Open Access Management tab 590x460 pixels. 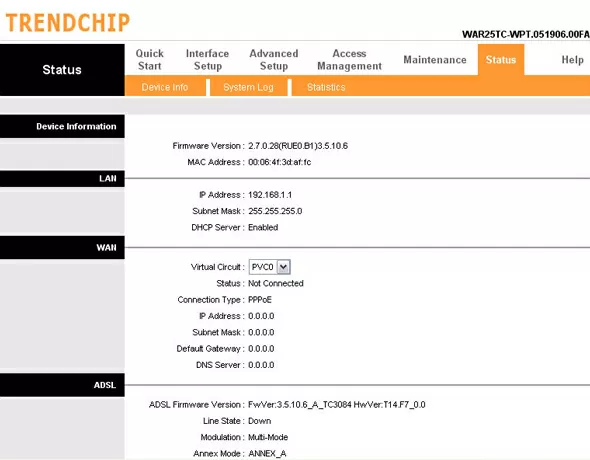pyautogui.click(x=349, y=60)
